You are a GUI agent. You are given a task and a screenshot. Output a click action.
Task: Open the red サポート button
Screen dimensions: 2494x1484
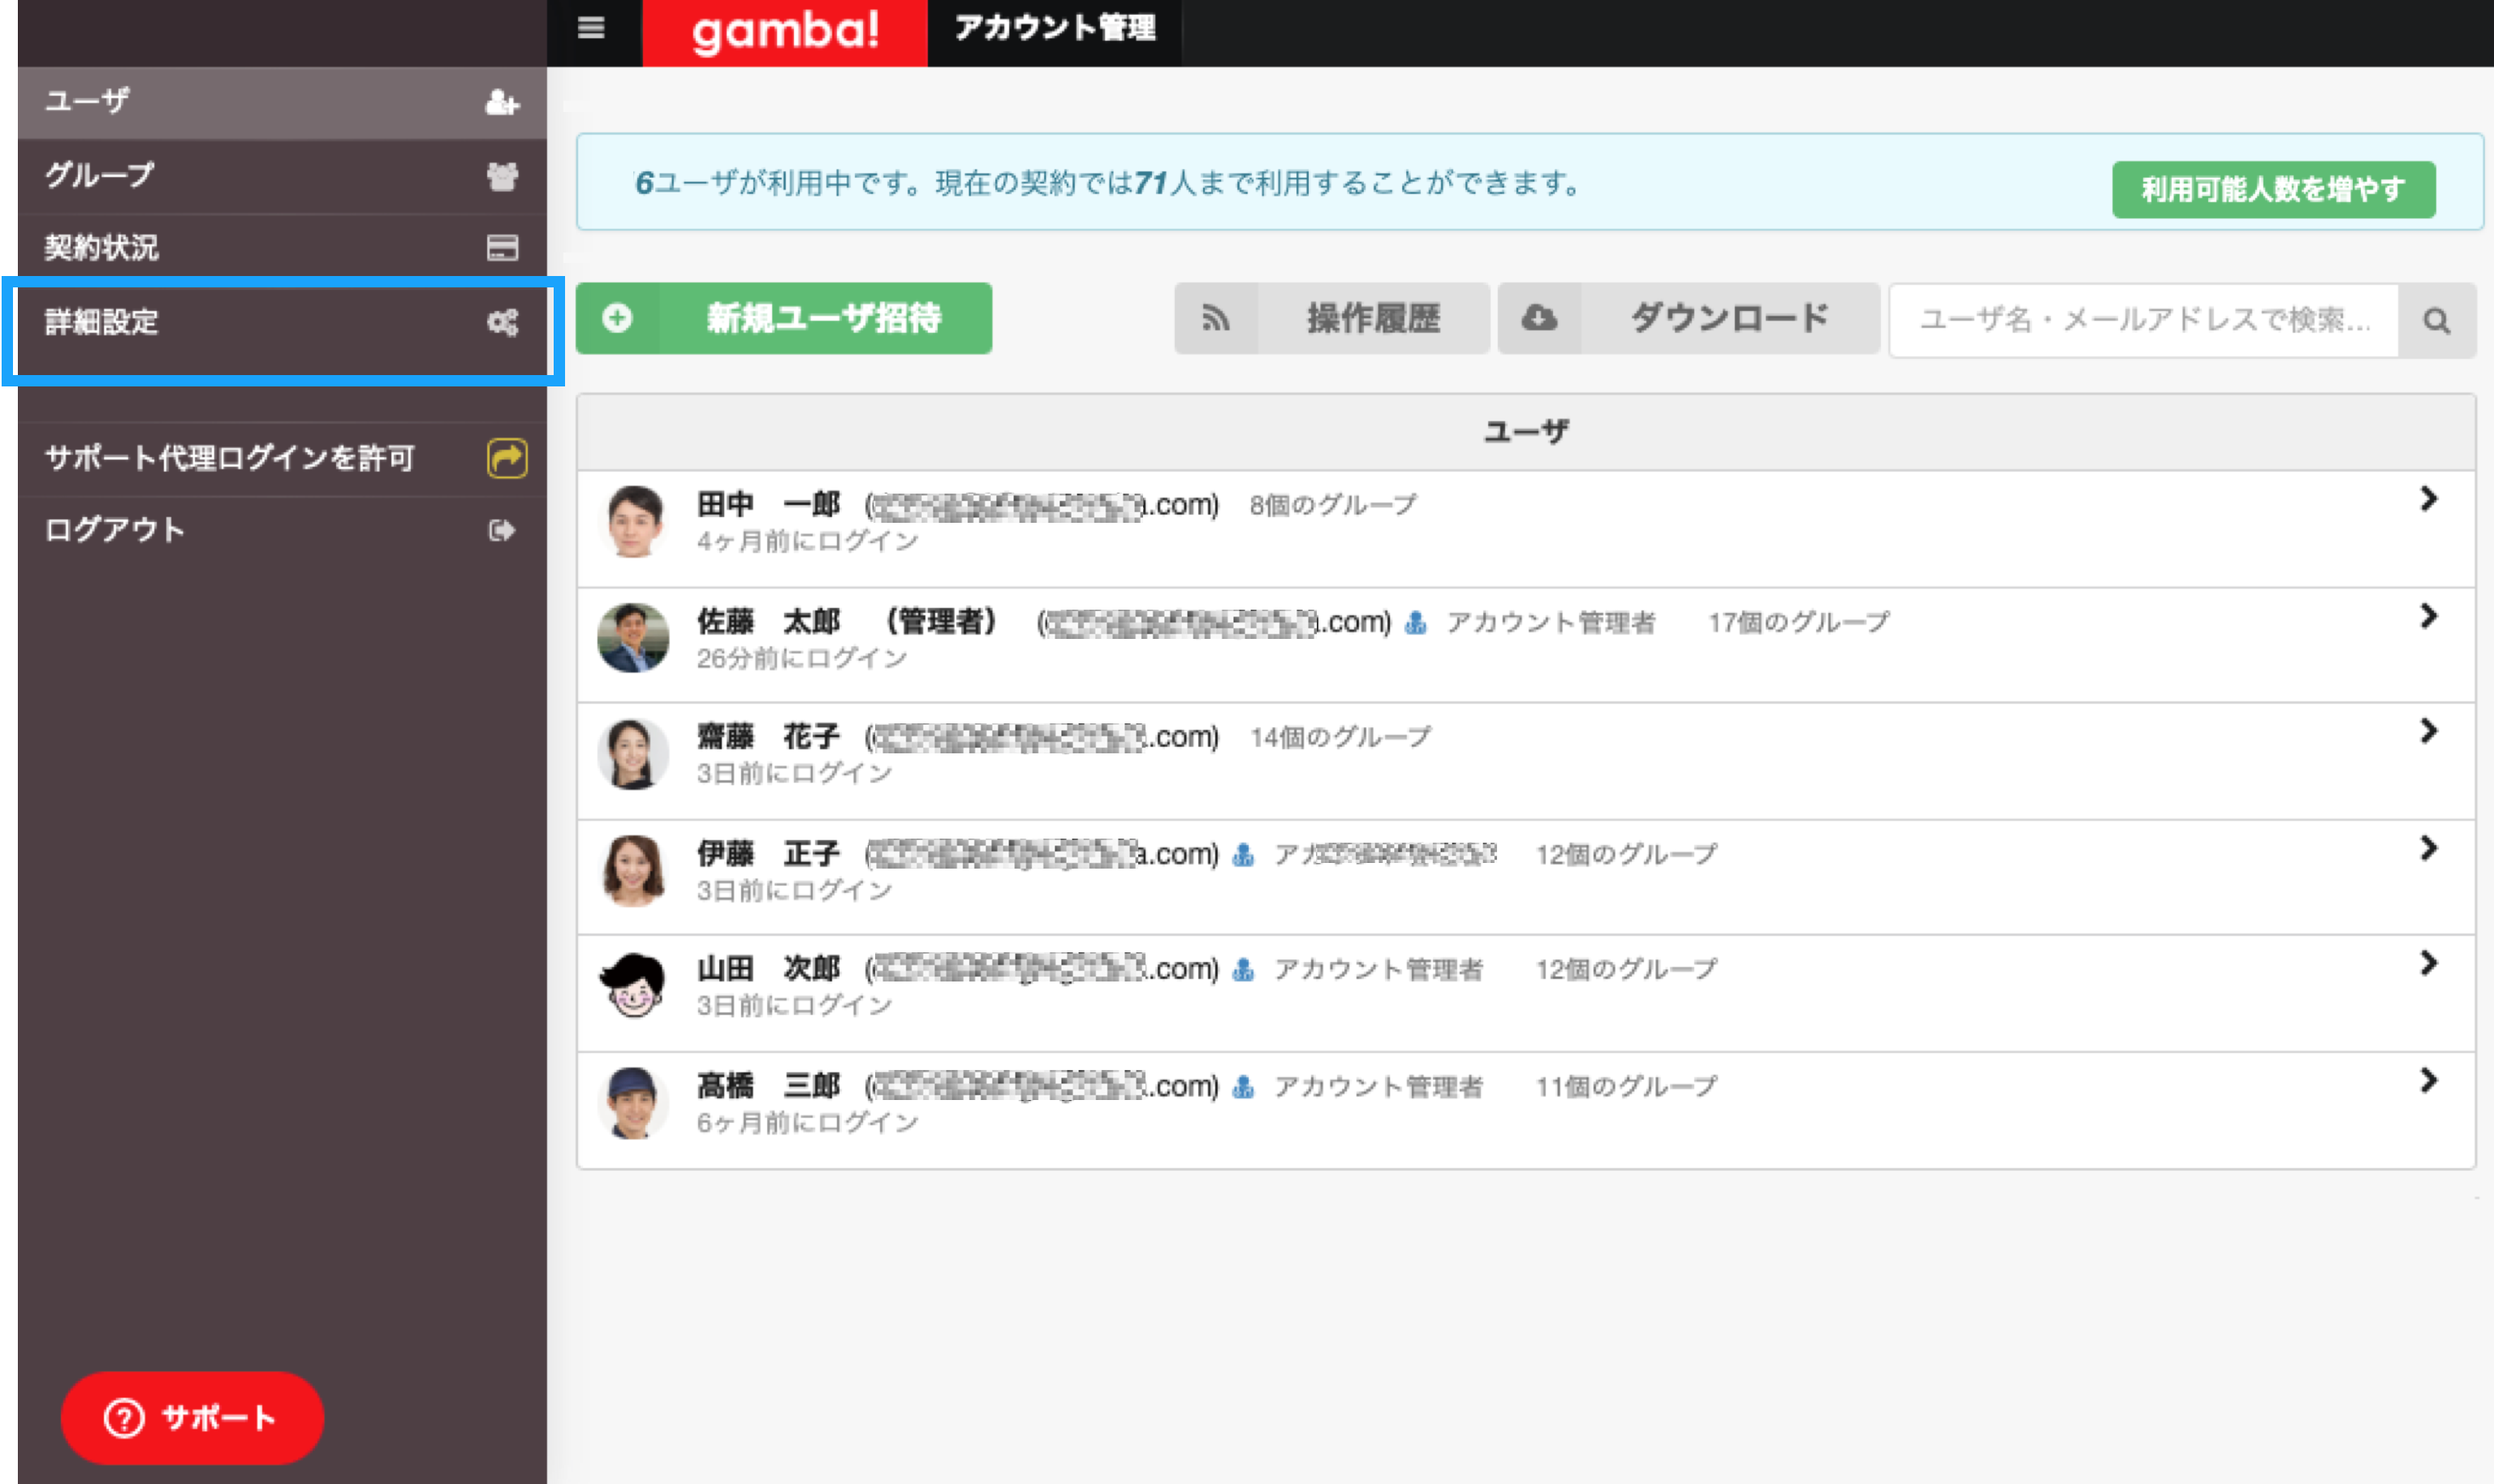(192, 1417)
